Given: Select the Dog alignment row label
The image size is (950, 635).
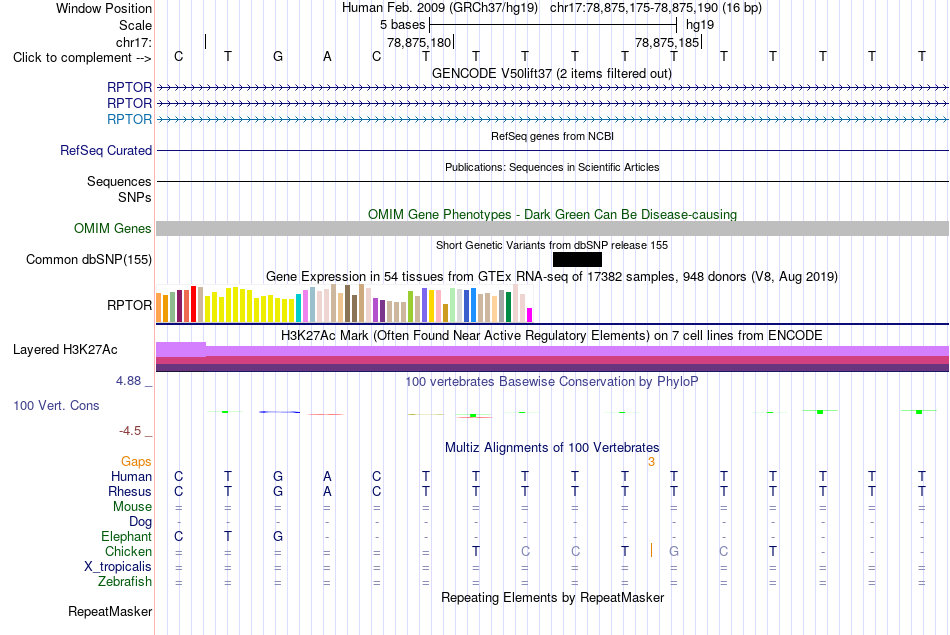Looking at the screenshot, I should click(140, 522).
